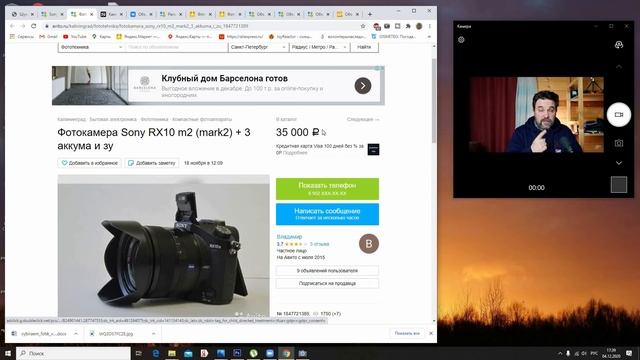Expand options chevron for .jpg download
This screenshot has height=360, width=640.
point(153,333)
